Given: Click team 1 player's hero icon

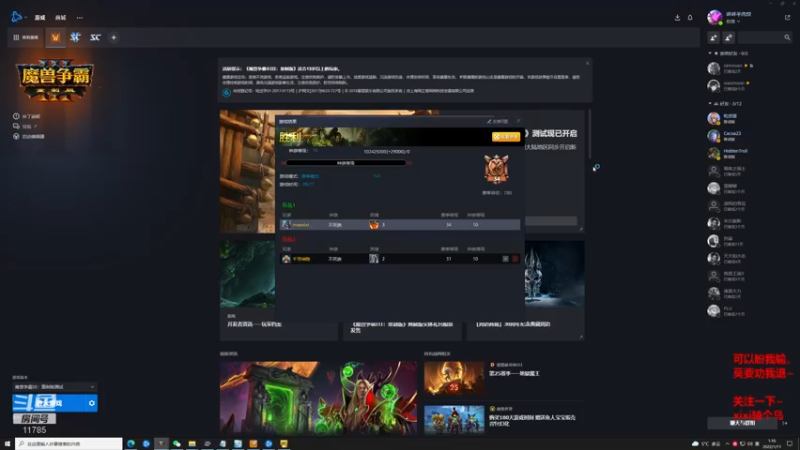Looking at the screenshot, I should (374, 224).
